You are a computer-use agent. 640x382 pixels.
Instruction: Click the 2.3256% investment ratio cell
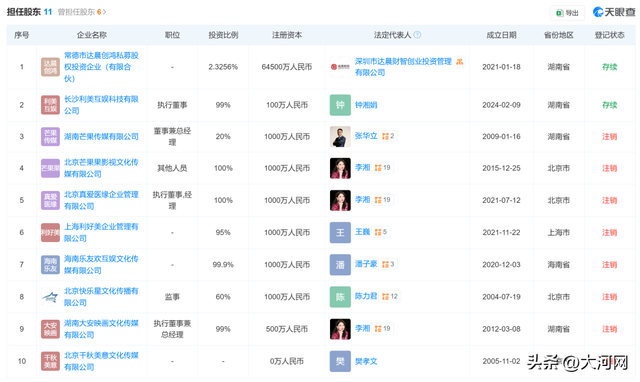(223, 67)
